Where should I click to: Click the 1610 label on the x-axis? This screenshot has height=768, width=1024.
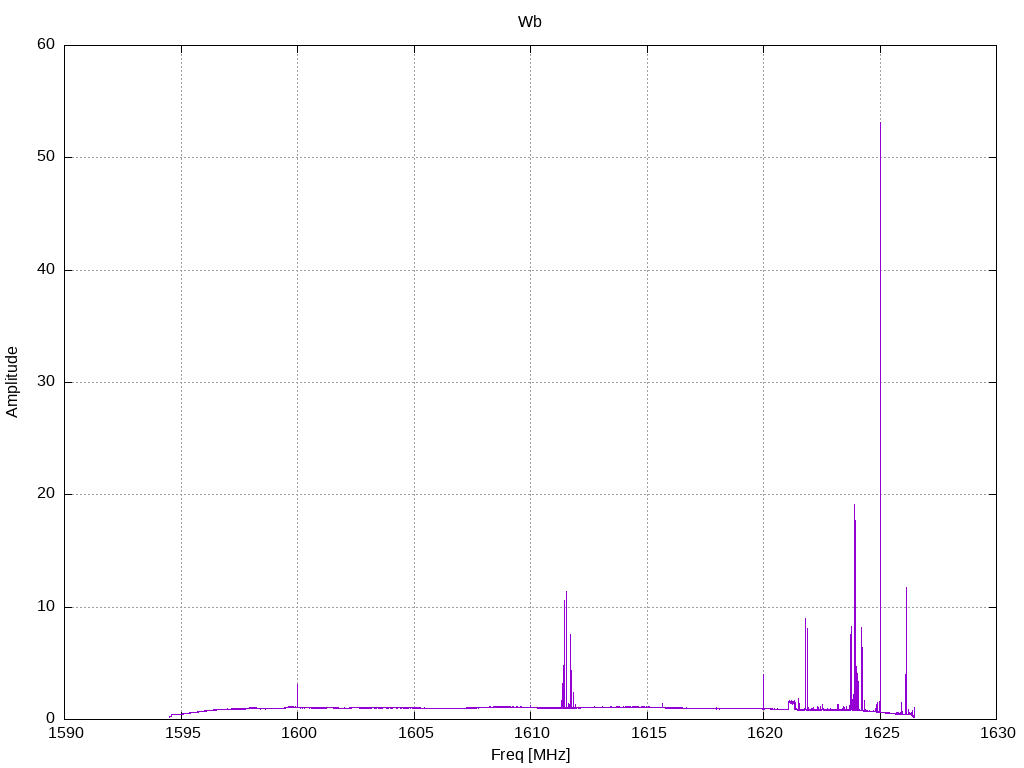click(532, 733)
